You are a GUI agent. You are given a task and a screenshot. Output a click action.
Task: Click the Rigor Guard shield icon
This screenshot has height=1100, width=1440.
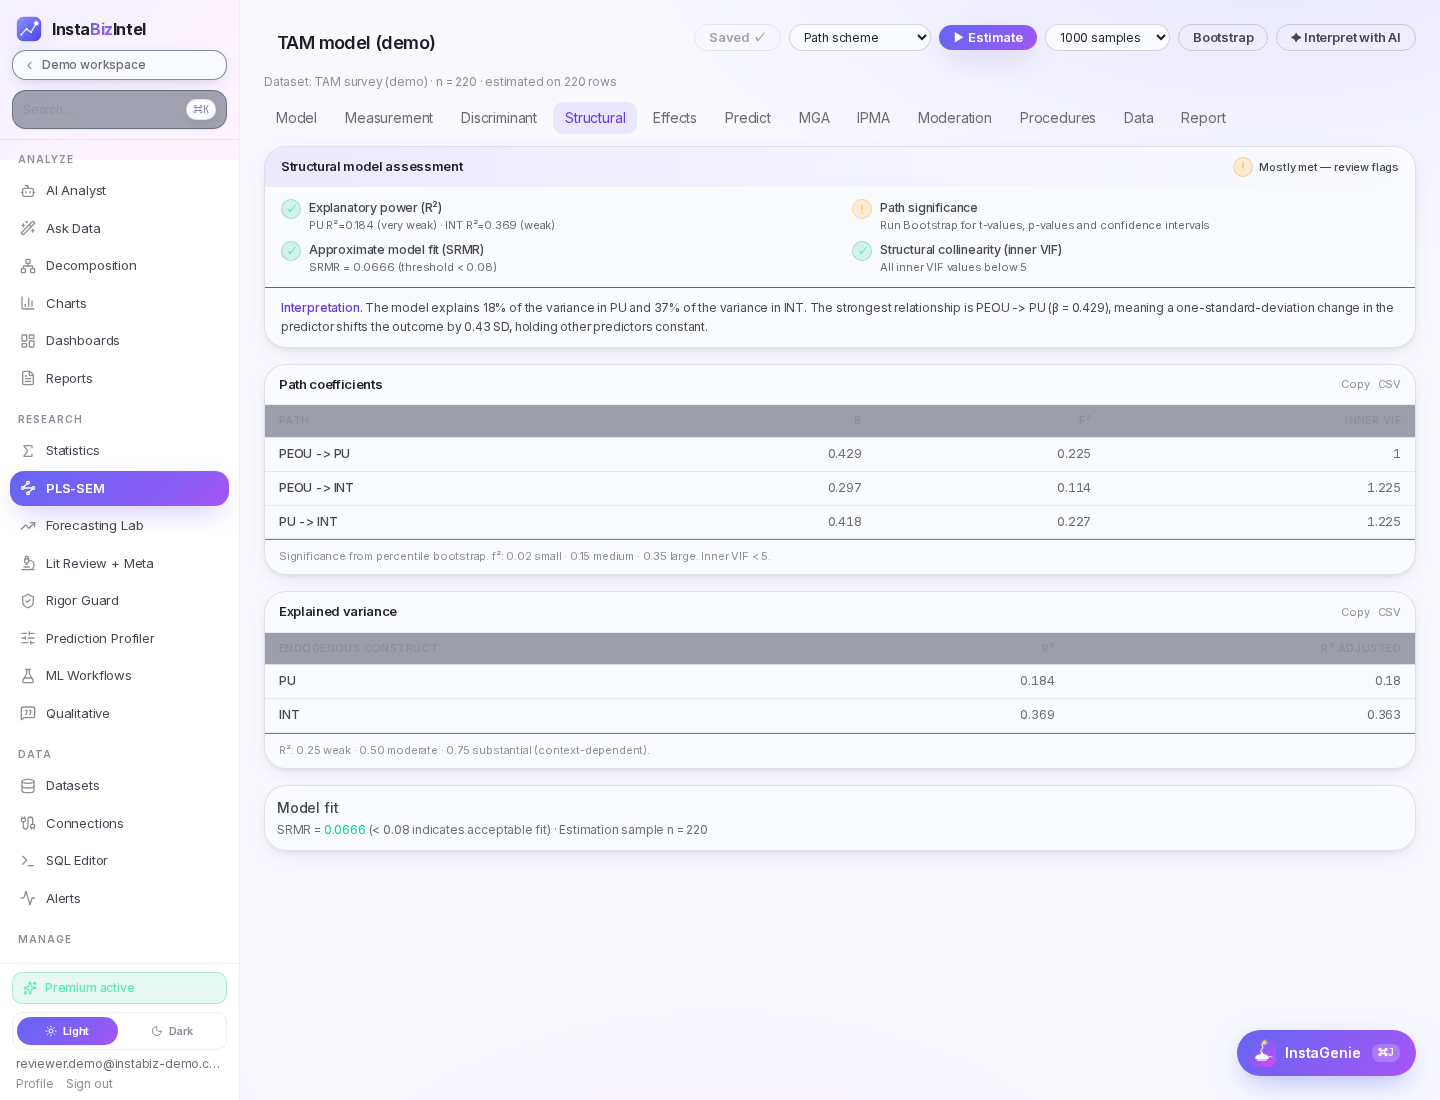(x=28, y=601)
